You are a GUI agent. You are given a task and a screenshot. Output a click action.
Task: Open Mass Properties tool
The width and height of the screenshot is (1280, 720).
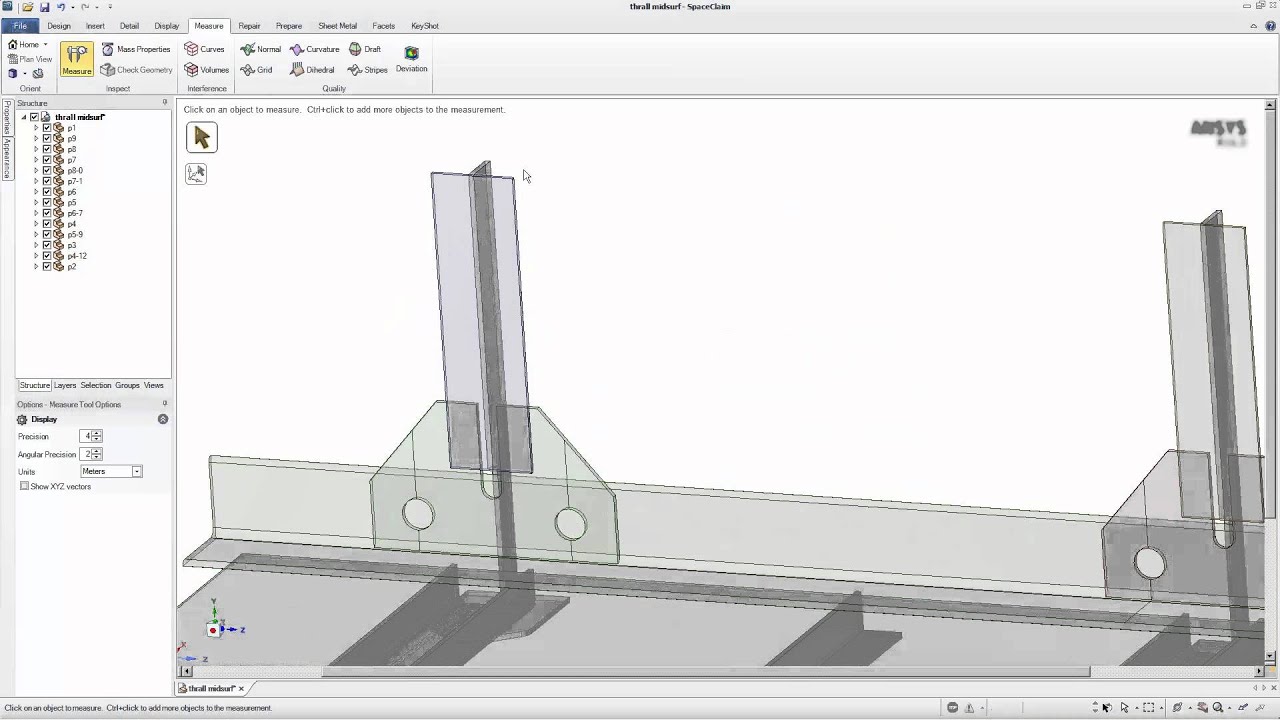[x=136, y=49]
